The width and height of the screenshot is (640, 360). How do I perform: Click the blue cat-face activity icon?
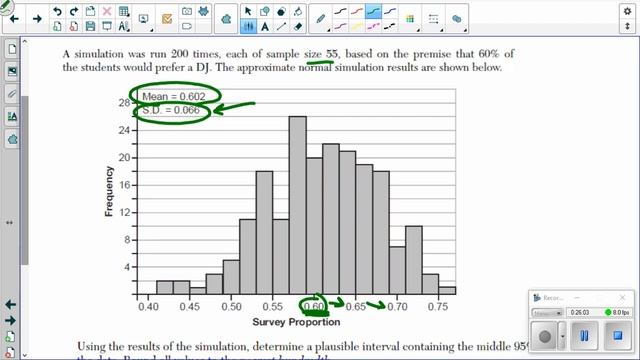(203, 11)
